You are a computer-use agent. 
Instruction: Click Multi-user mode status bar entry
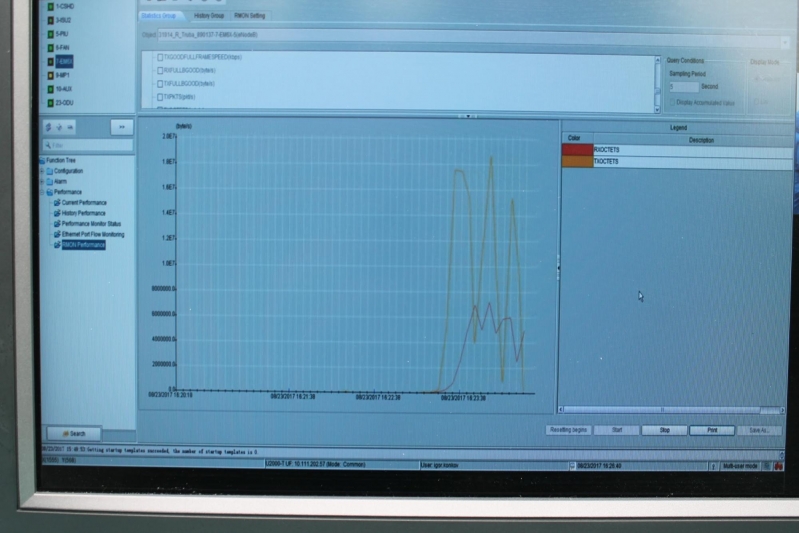(740, 466)
